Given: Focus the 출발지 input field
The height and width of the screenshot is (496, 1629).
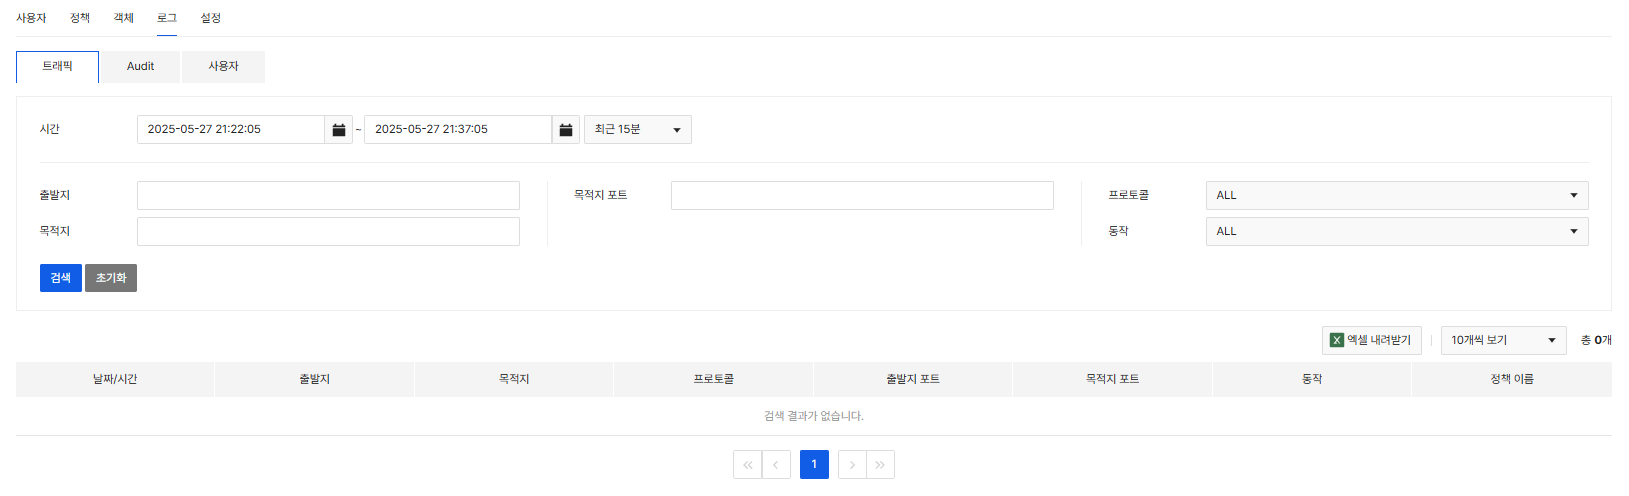Looking at the screenshot, I should coord(328,196).
